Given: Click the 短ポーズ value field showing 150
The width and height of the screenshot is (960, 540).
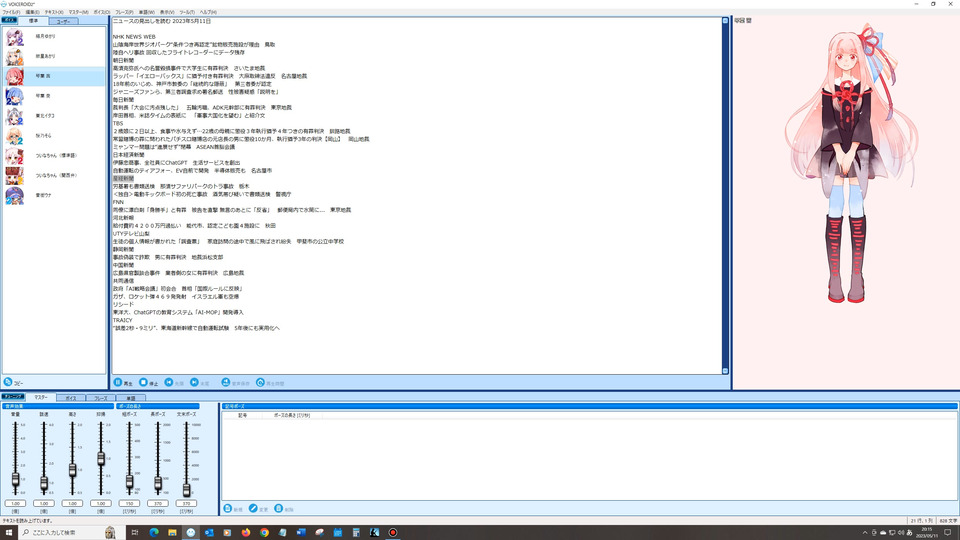Looking at the screenshot, I should click(129, 503).
